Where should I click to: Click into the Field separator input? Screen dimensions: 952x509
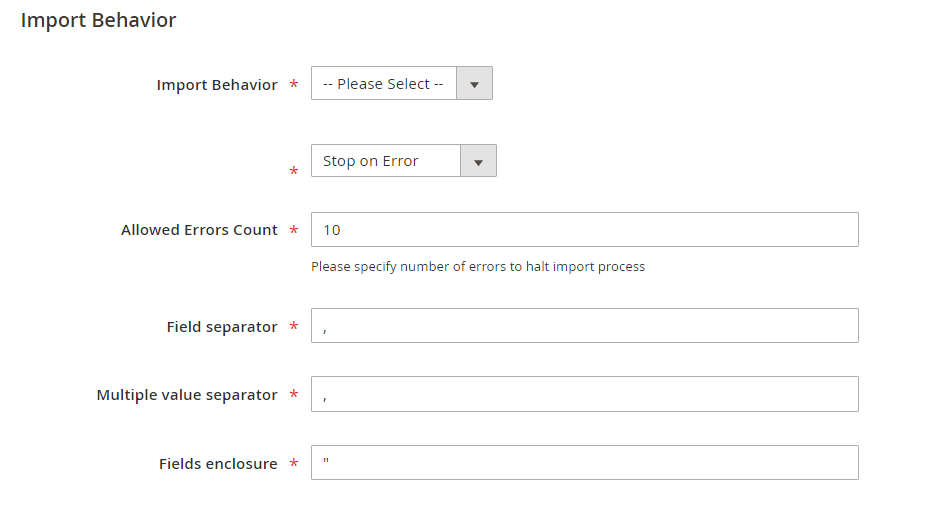tap(585, 326)
